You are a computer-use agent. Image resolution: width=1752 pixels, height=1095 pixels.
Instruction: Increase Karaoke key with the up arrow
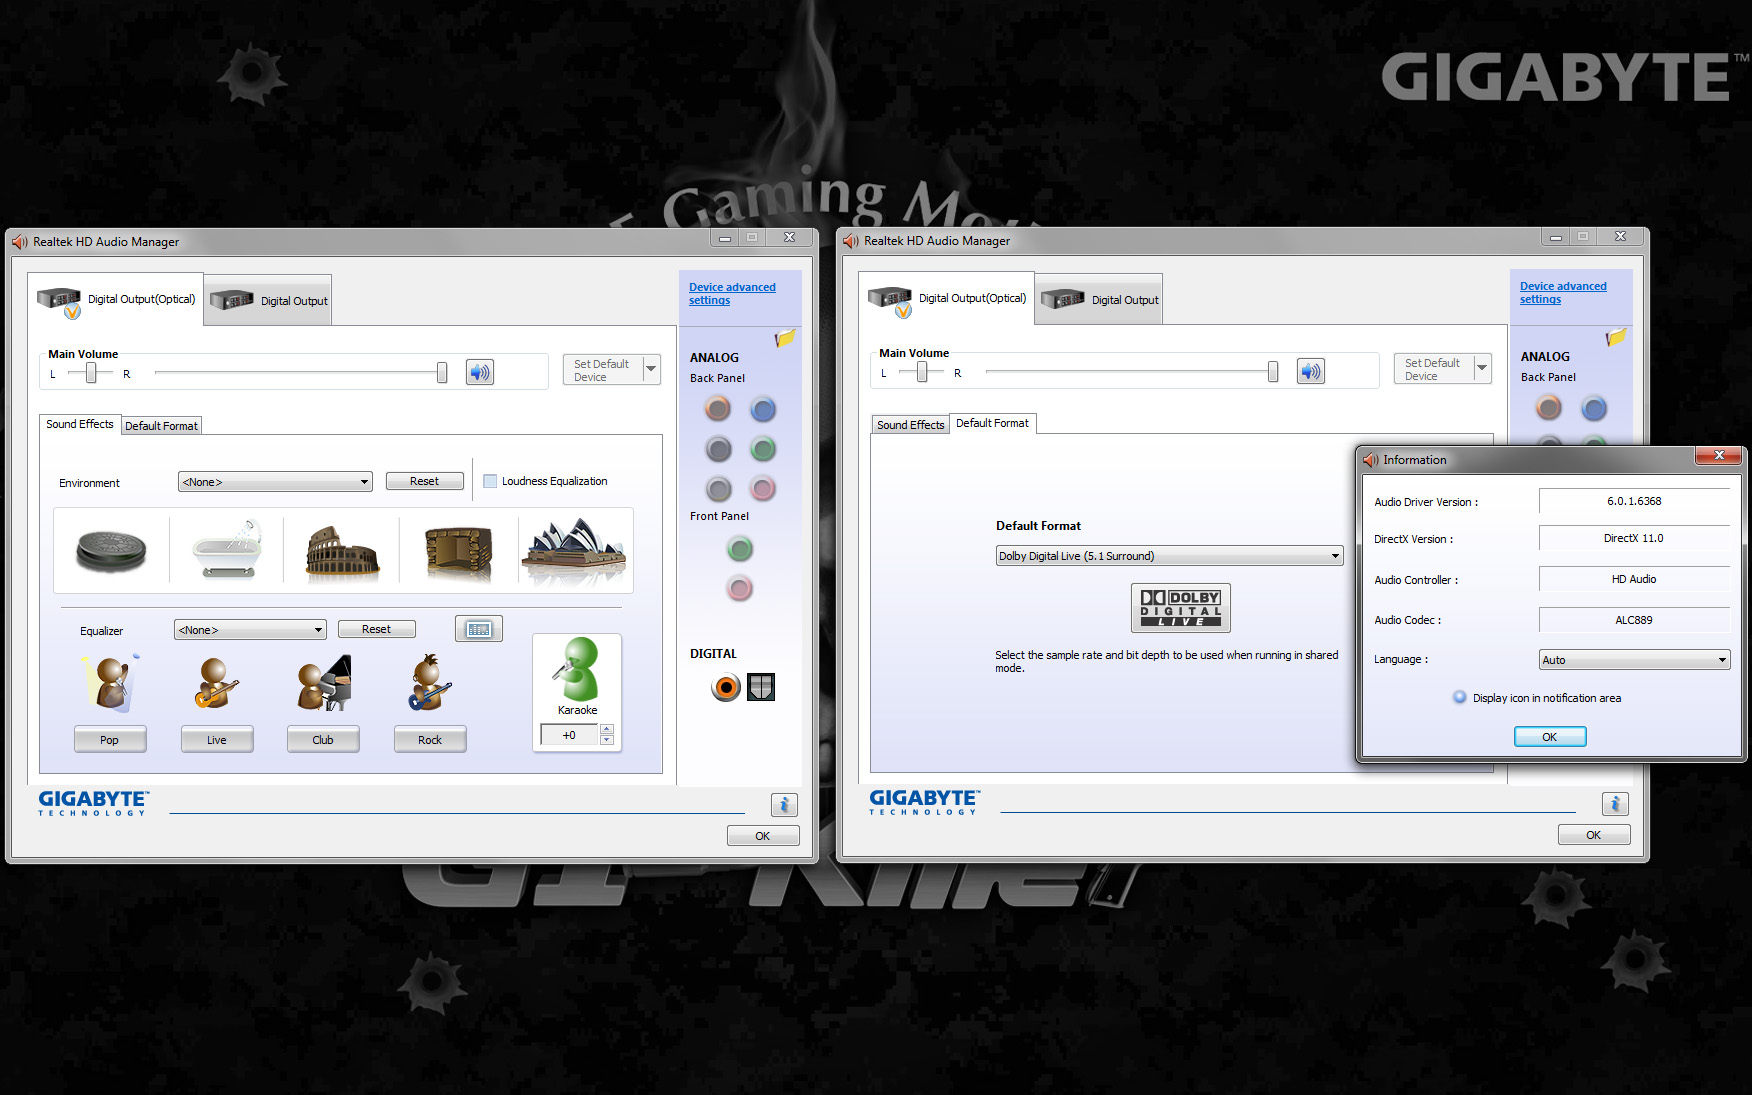coord(607,728)
